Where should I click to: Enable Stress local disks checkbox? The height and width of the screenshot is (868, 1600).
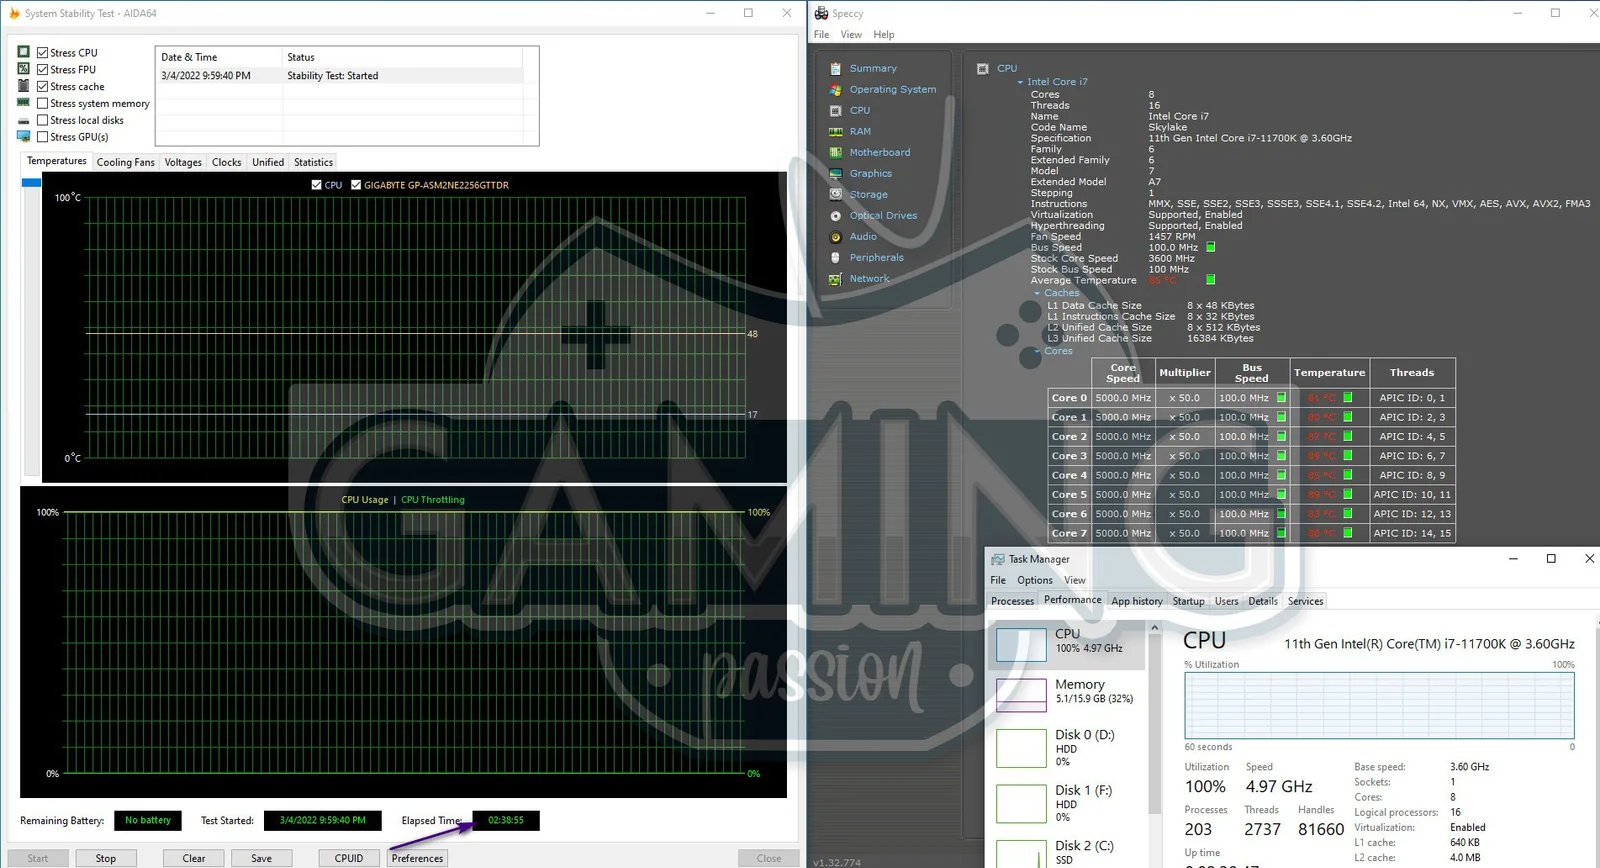click(x=42, y=120)
